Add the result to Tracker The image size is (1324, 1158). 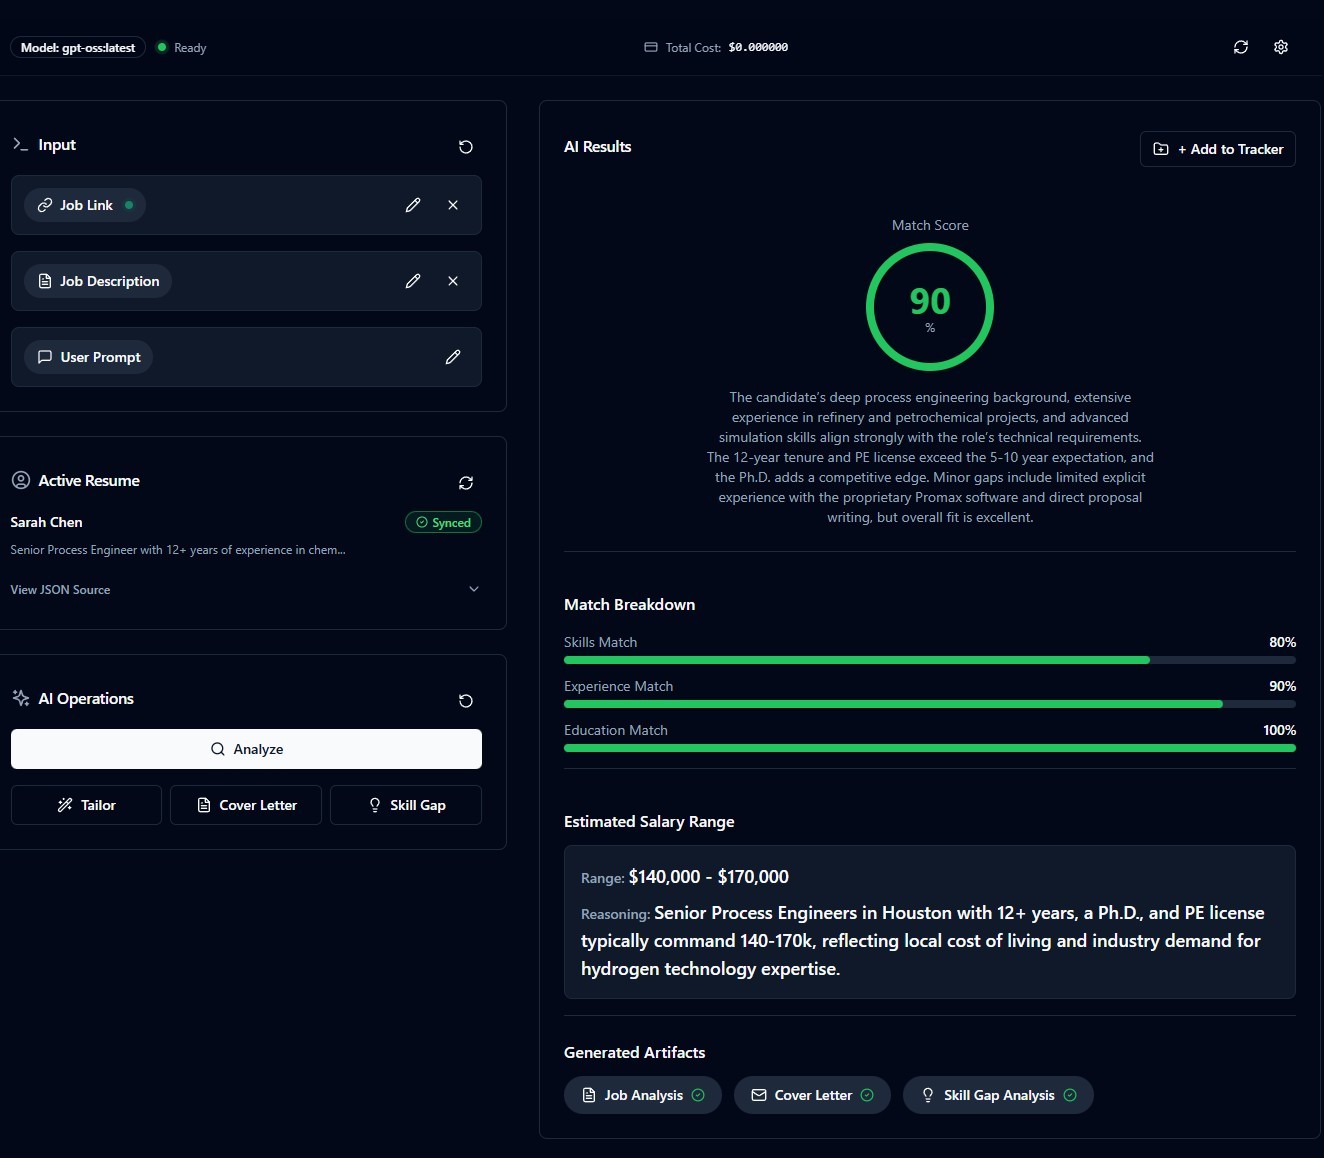click(1217, 149)
